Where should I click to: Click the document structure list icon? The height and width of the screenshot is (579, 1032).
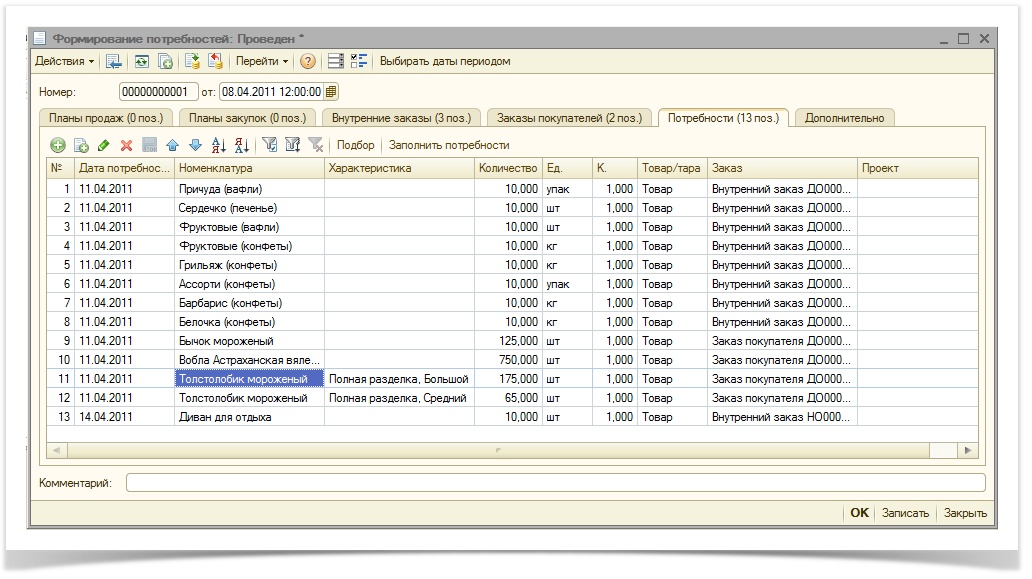tap(336, 62)
